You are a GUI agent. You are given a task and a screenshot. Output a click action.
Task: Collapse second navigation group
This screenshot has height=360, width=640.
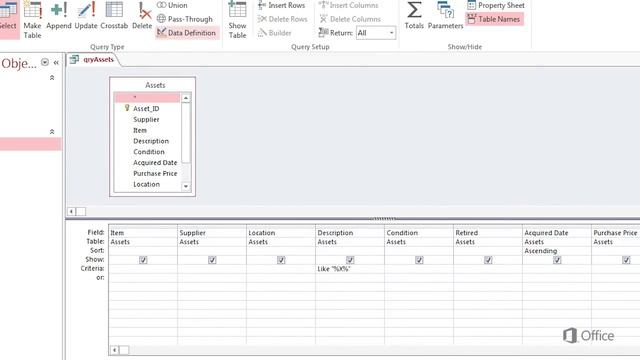(52, 131)
